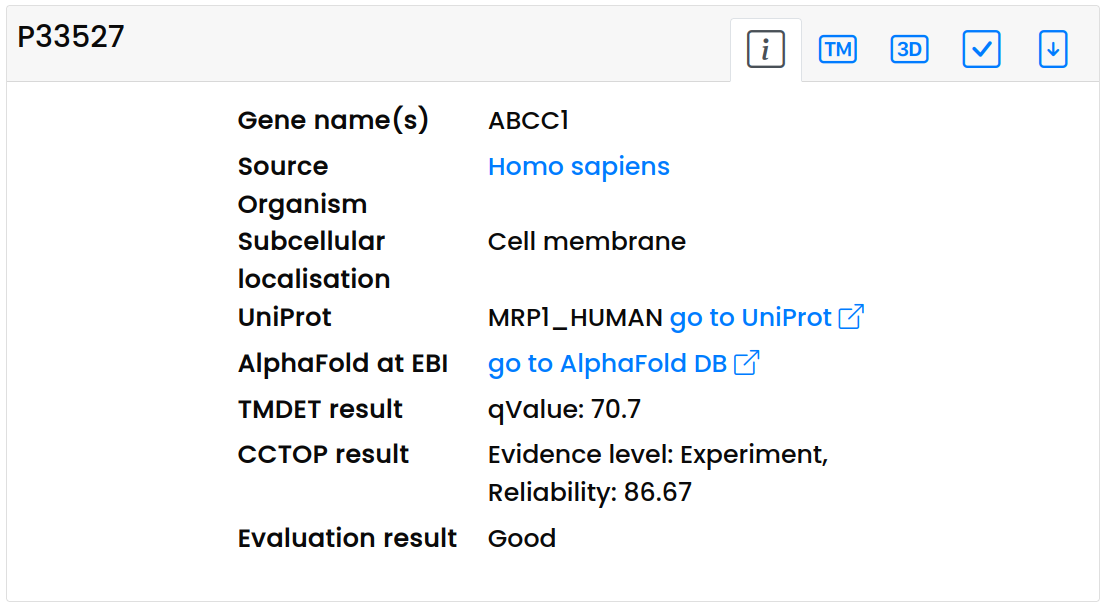Open the go to UniProt link

pos(750,318)
